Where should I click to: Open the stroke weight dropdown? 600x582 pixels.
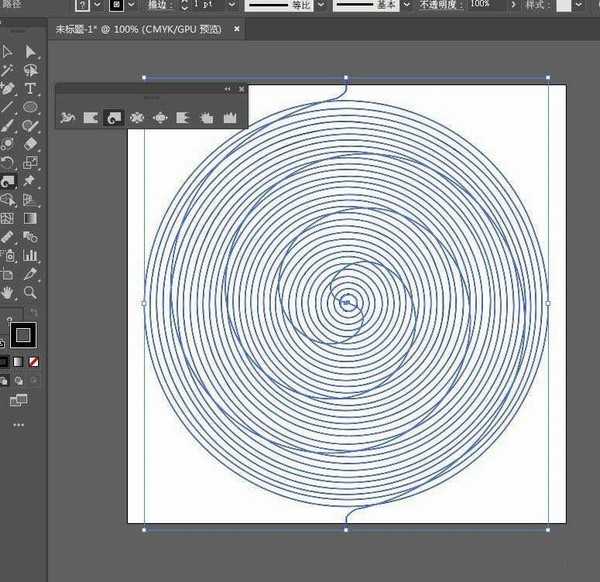point(231,6)
